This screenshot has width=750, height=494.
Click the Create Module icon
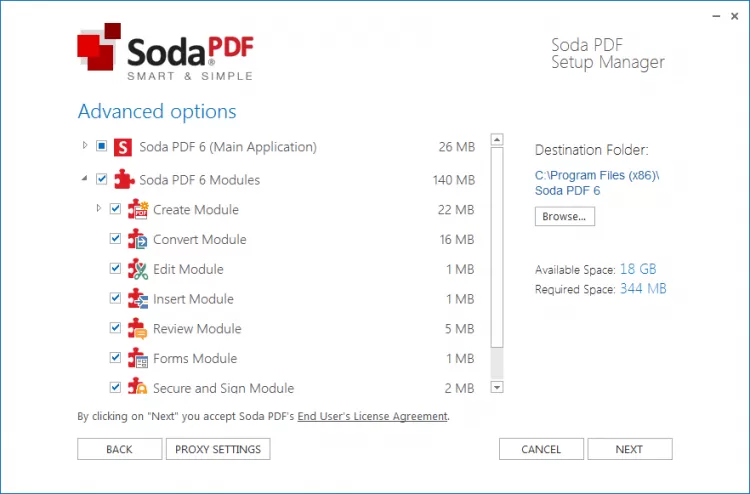pos(138,210)
